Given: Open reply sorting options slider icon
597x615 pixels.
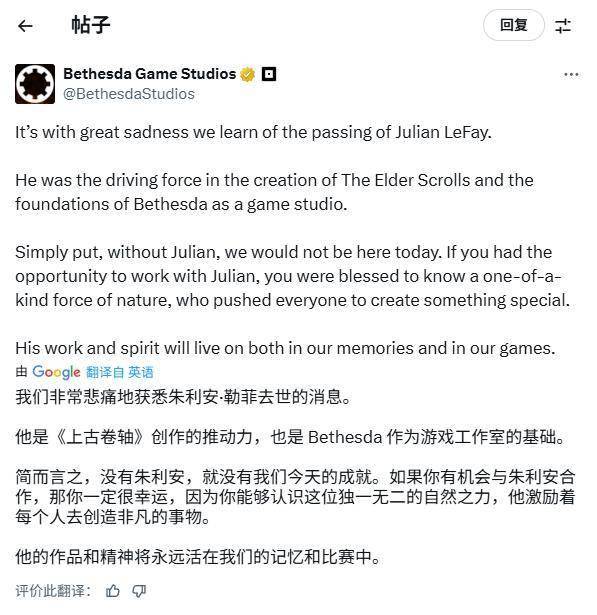Looking at the screenshot, I should (562, 26).
